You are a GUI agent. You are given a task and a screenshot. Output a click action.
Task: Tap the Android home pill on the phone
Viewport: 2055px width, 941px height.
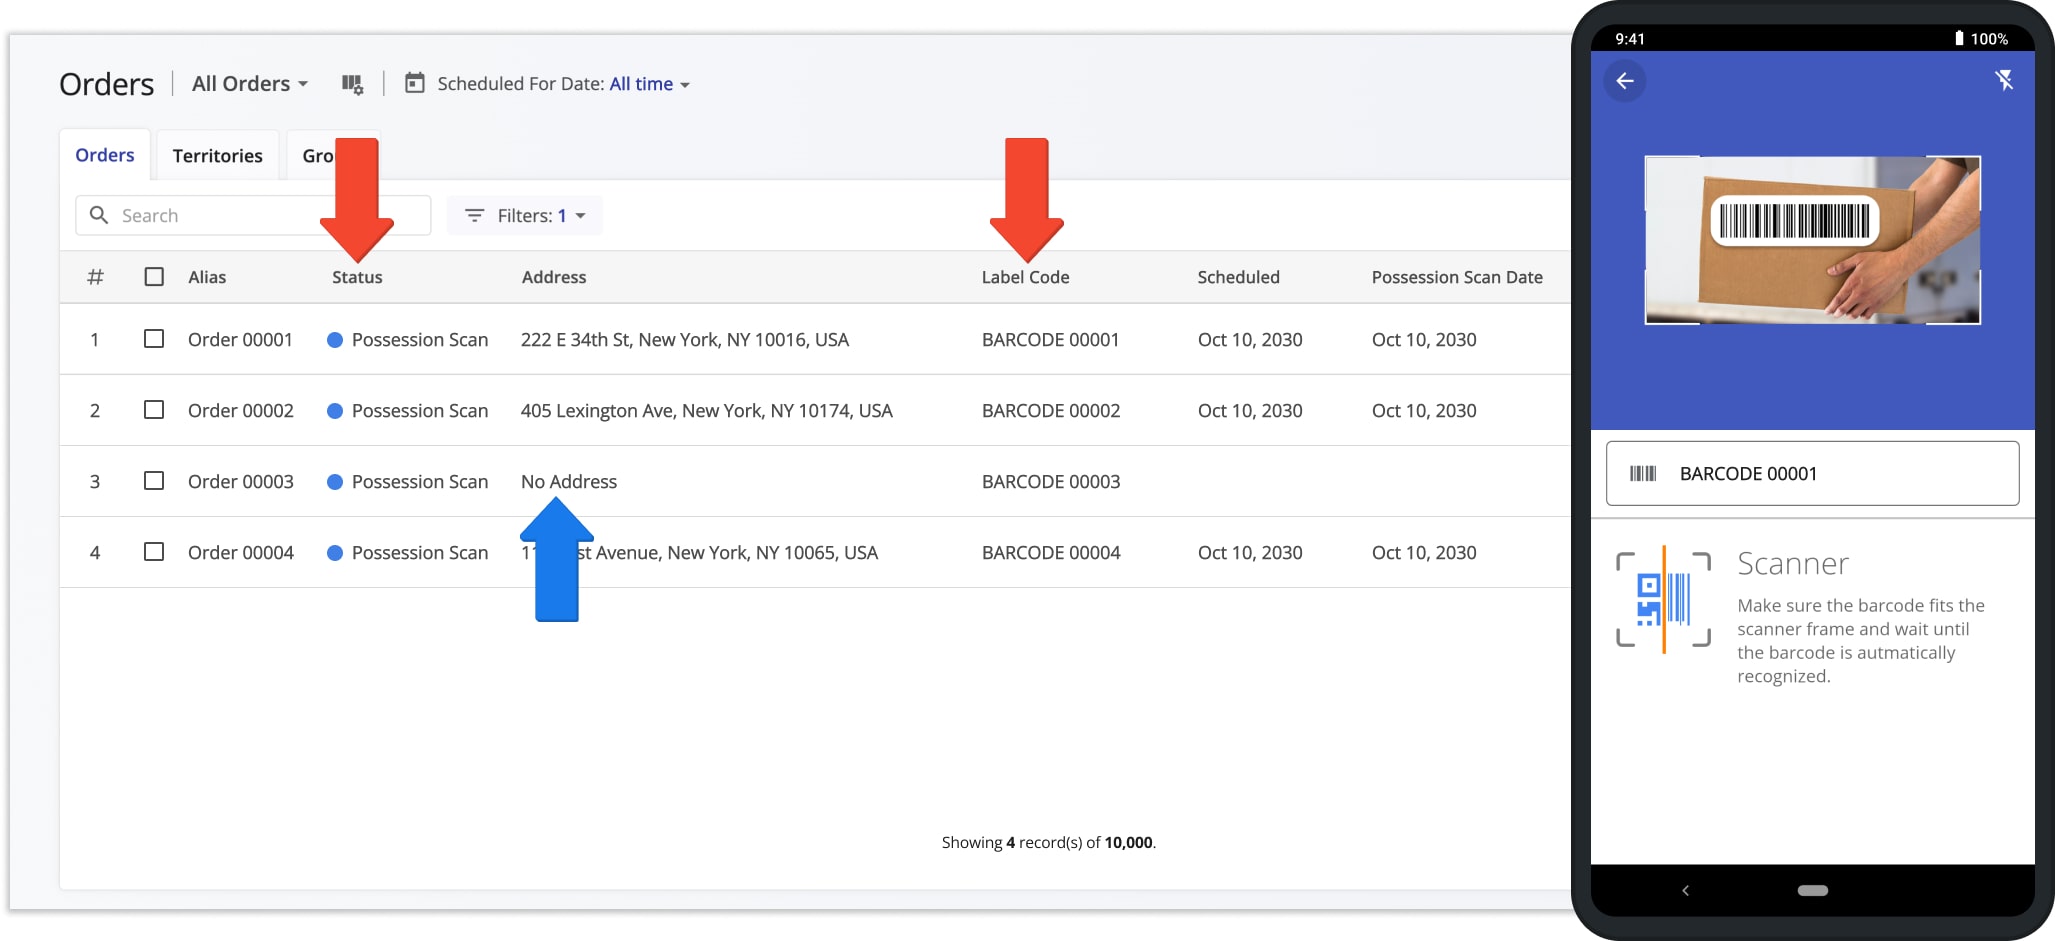pyautogui.click(x=1812, y=890)
